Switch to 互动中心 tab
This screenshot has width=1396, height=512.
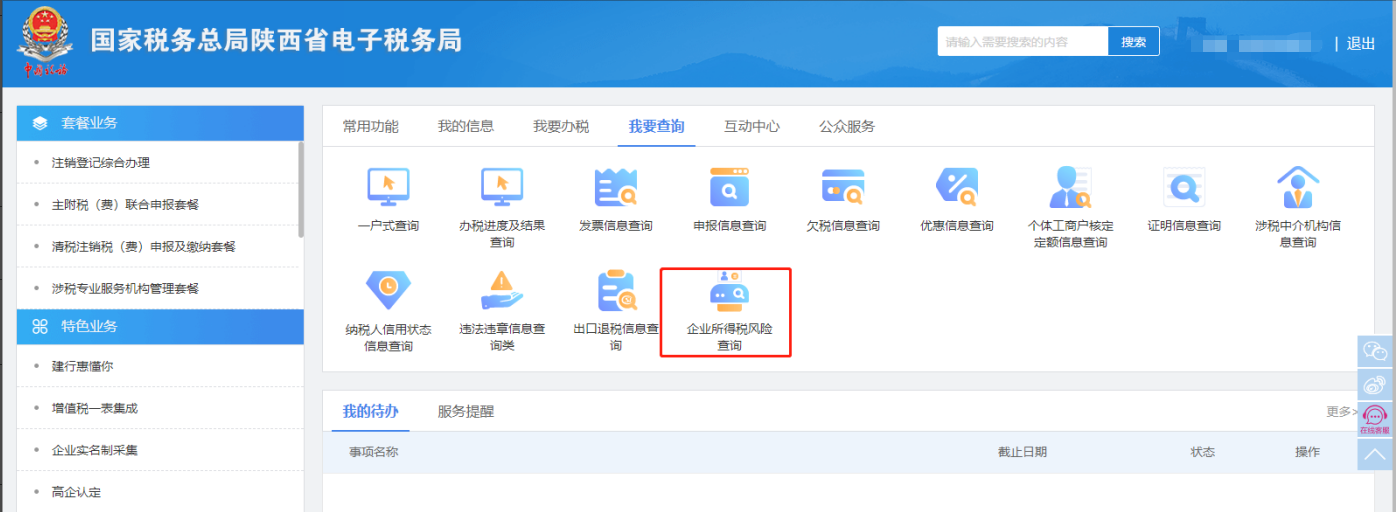click(752, 126)
